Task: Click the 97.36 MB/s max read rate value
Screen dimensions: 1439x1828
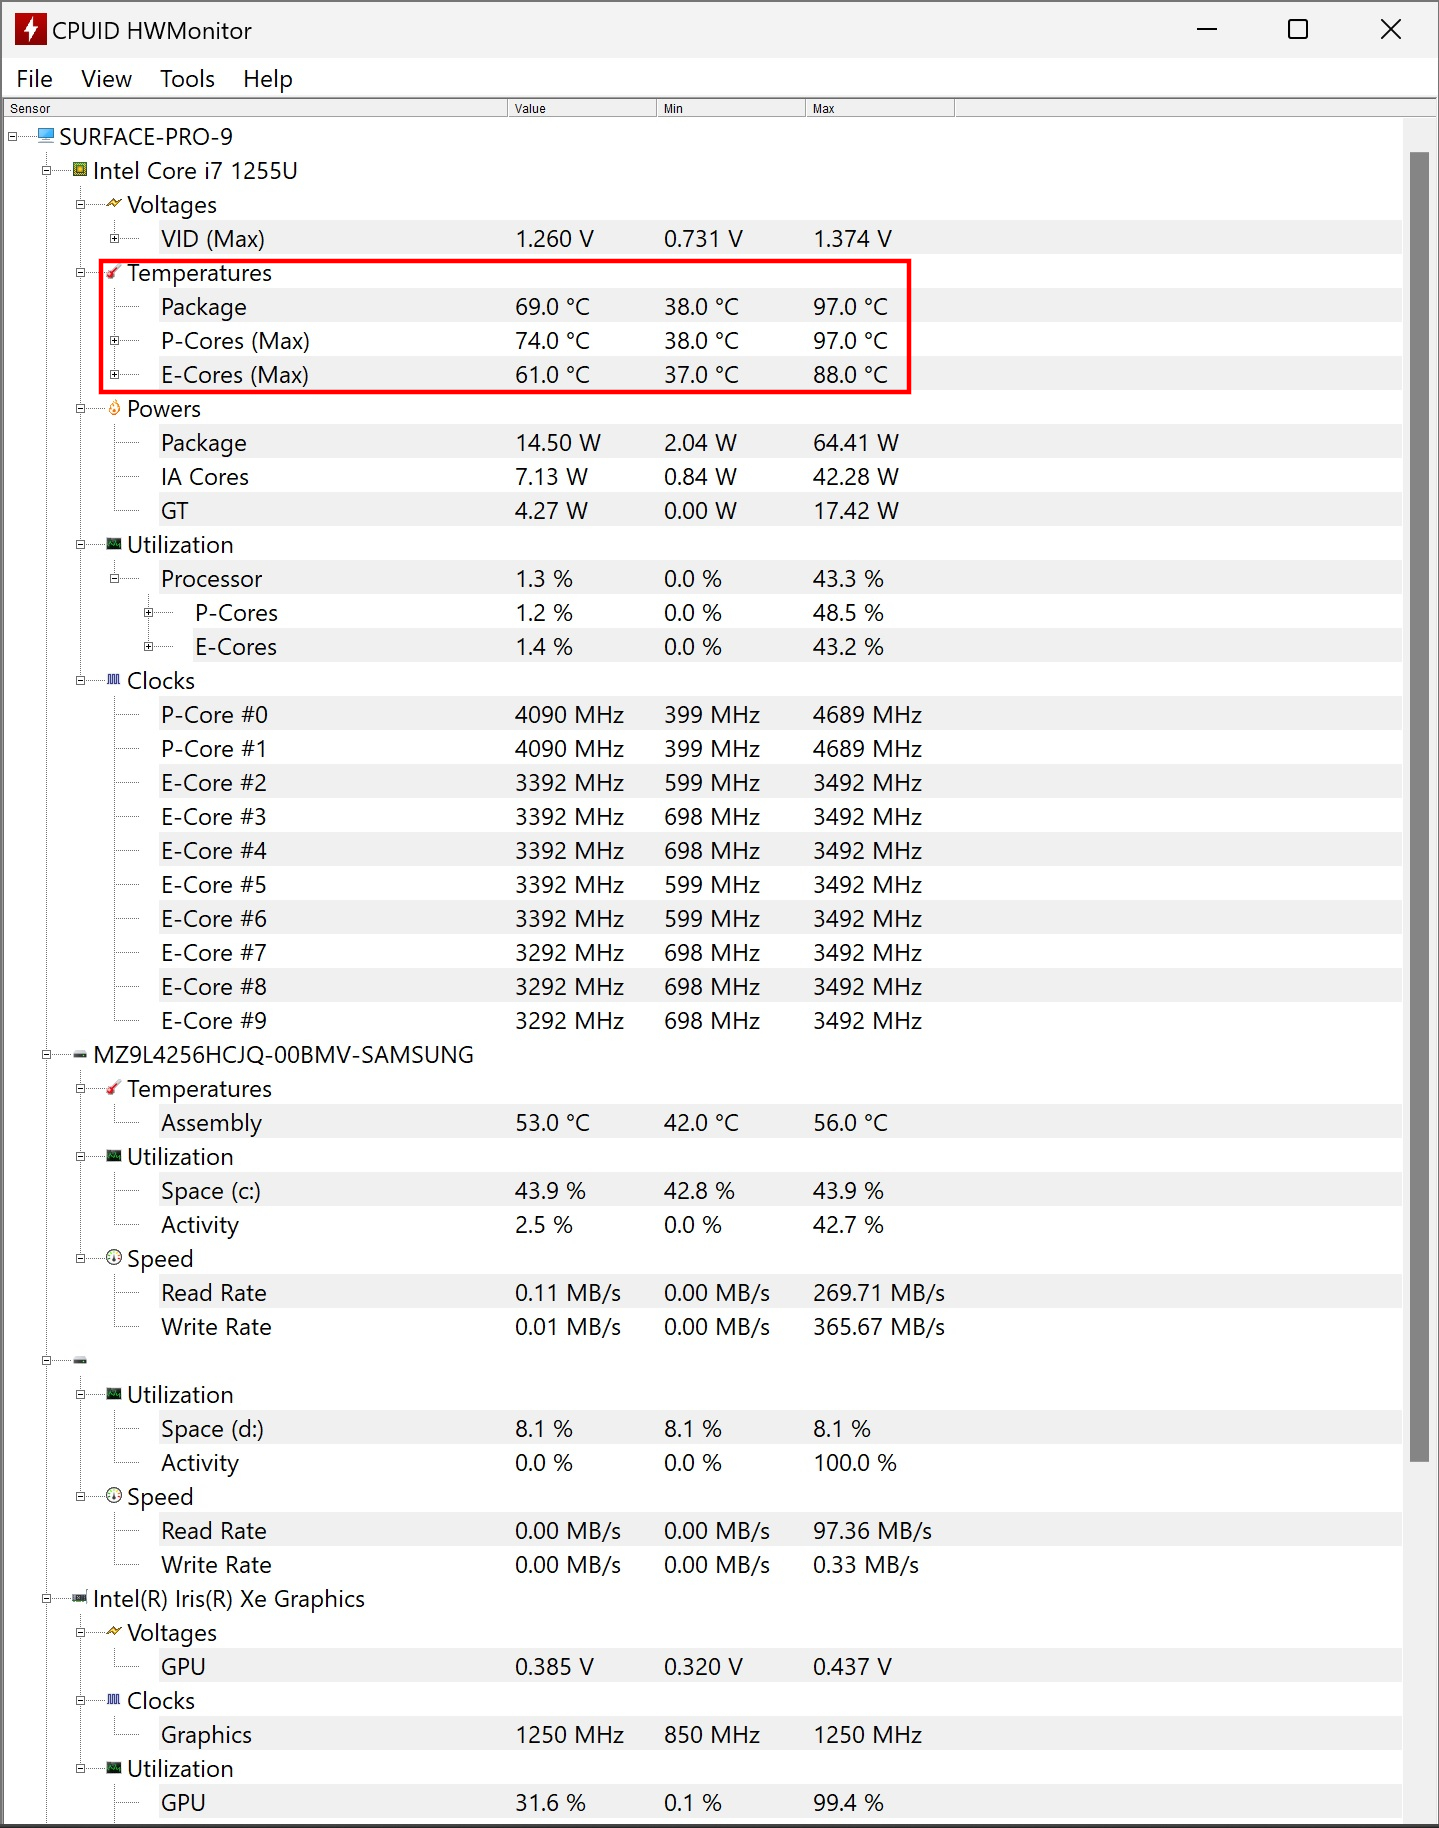Action: click(x=872, y=1530)
